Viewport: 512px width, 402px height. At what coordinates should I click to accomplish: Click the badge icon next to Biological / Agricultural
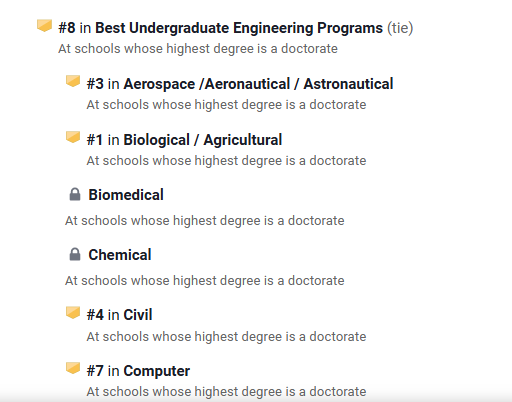73,137
